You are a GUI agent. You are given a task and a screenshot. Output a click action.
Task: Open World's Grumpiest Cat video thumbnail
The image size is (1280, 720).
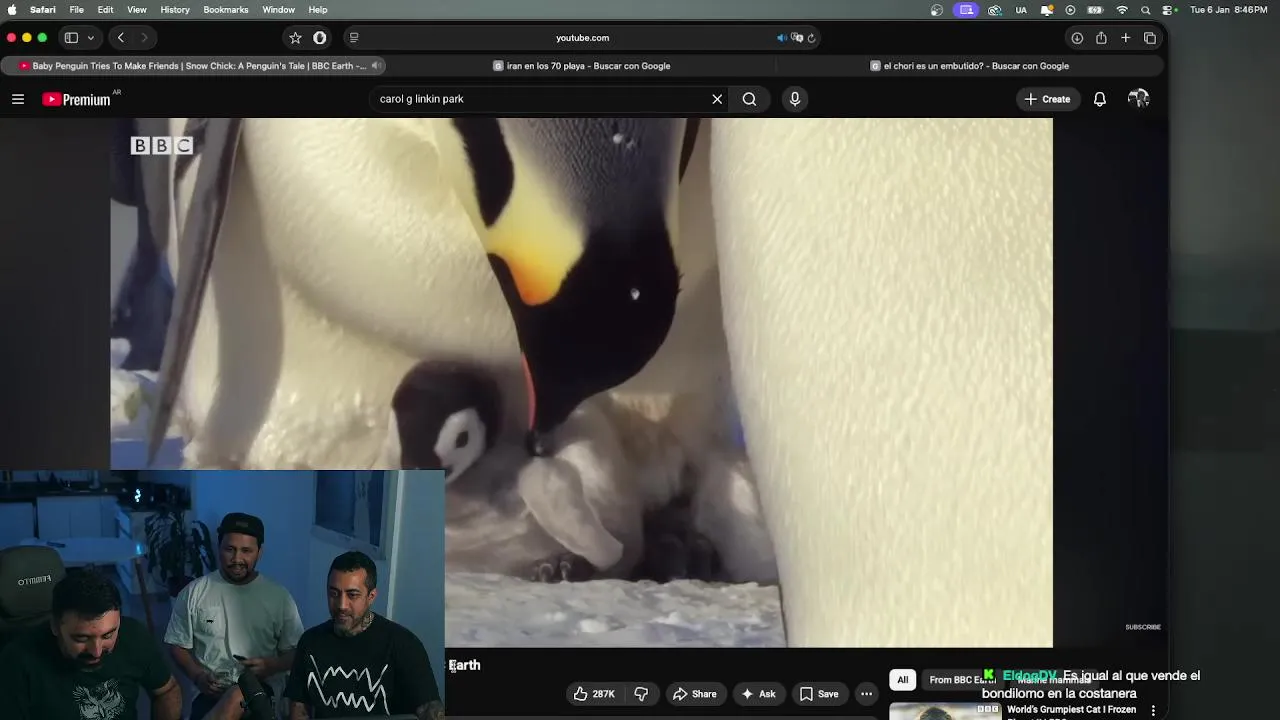[x=945, y=711]
